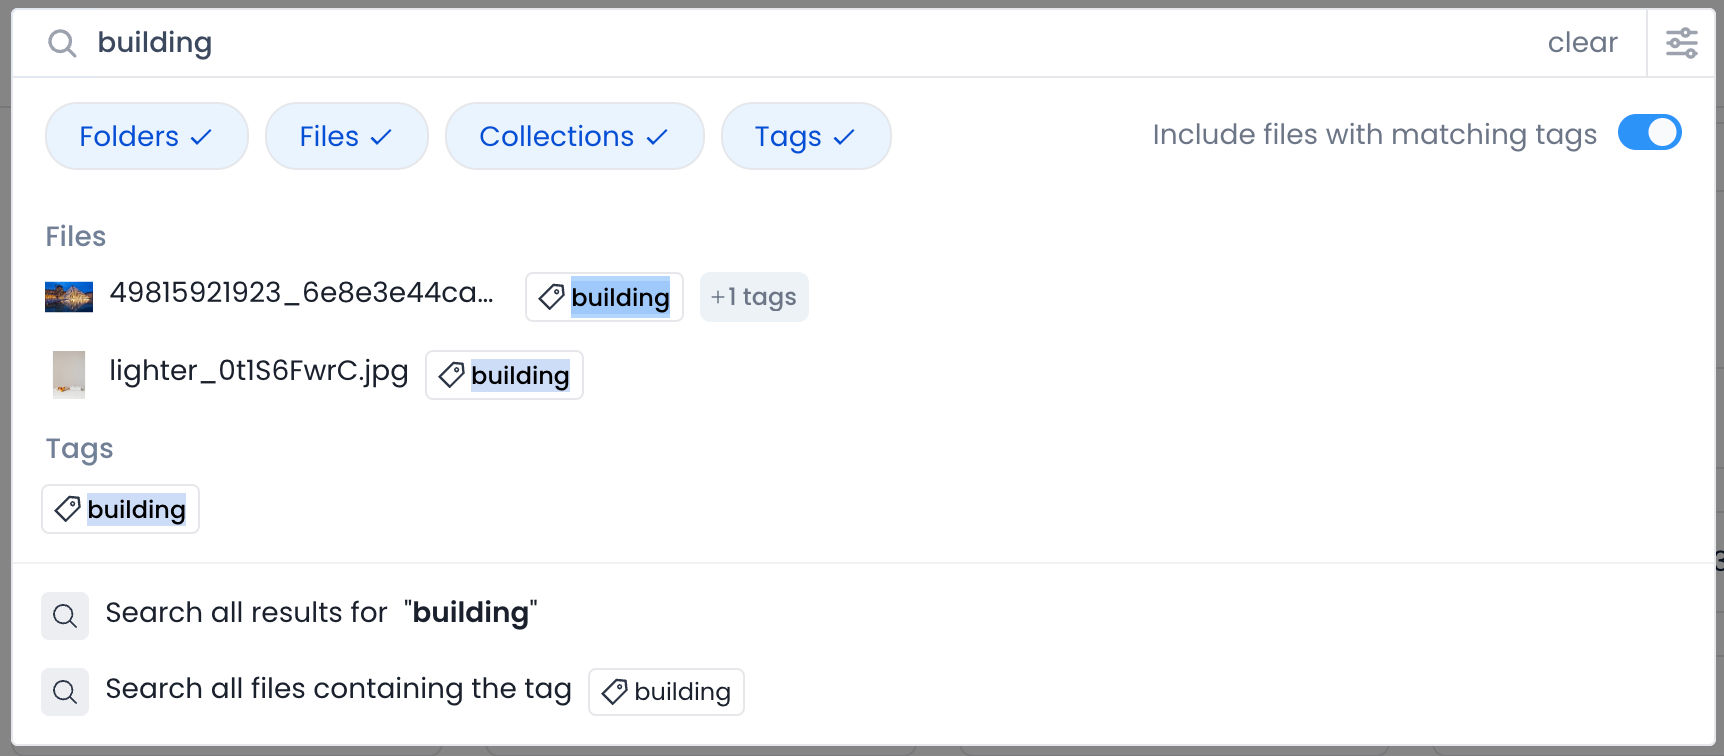Image resolution: width=1724 pixels, height=756 pixels.
Task: Click the building tag under Tags section
Action: click(121, 510)
